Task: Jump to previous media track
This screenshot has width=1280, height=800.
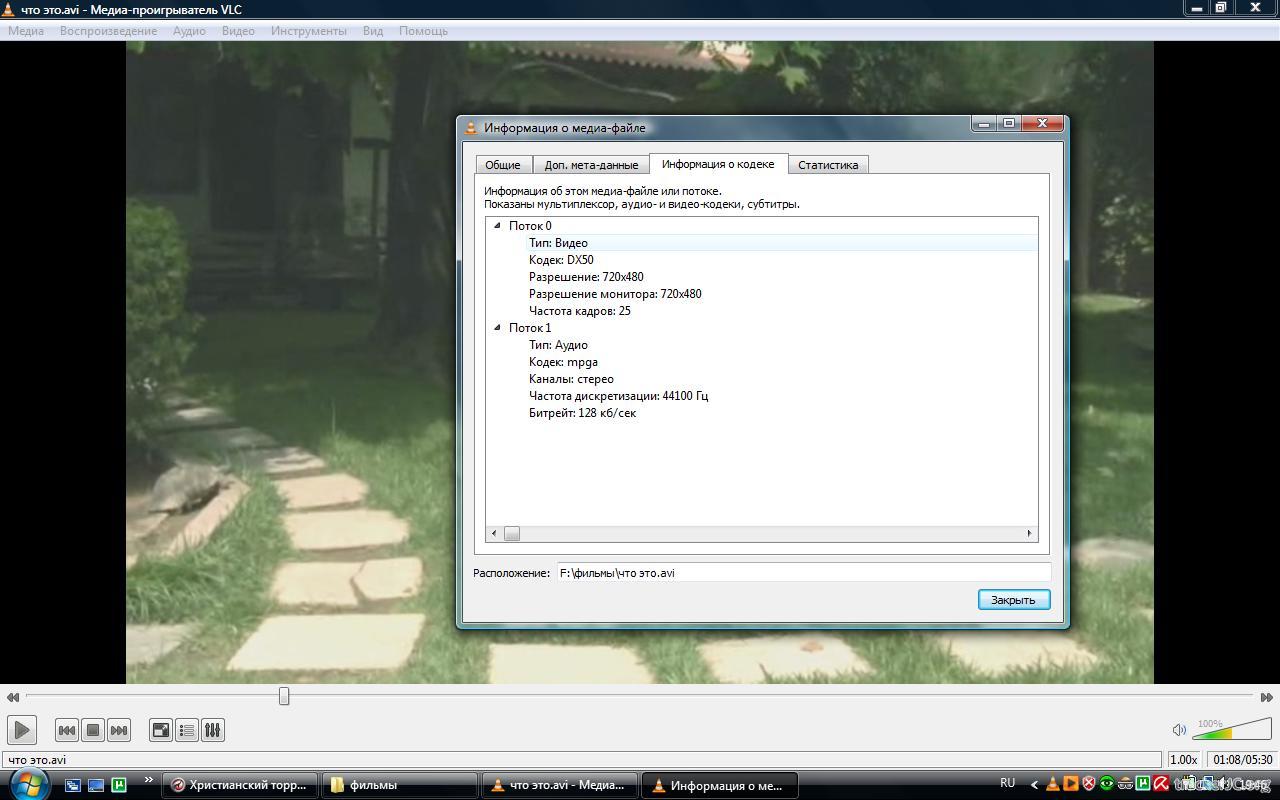Action: pos(66,730)
